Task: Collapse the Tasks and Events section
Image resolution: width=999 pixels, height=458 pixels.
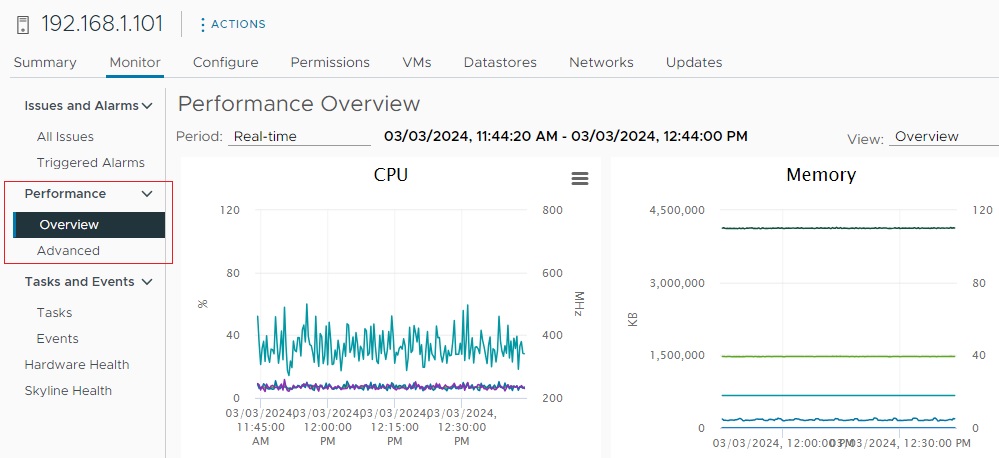Action: click(147, 282)
